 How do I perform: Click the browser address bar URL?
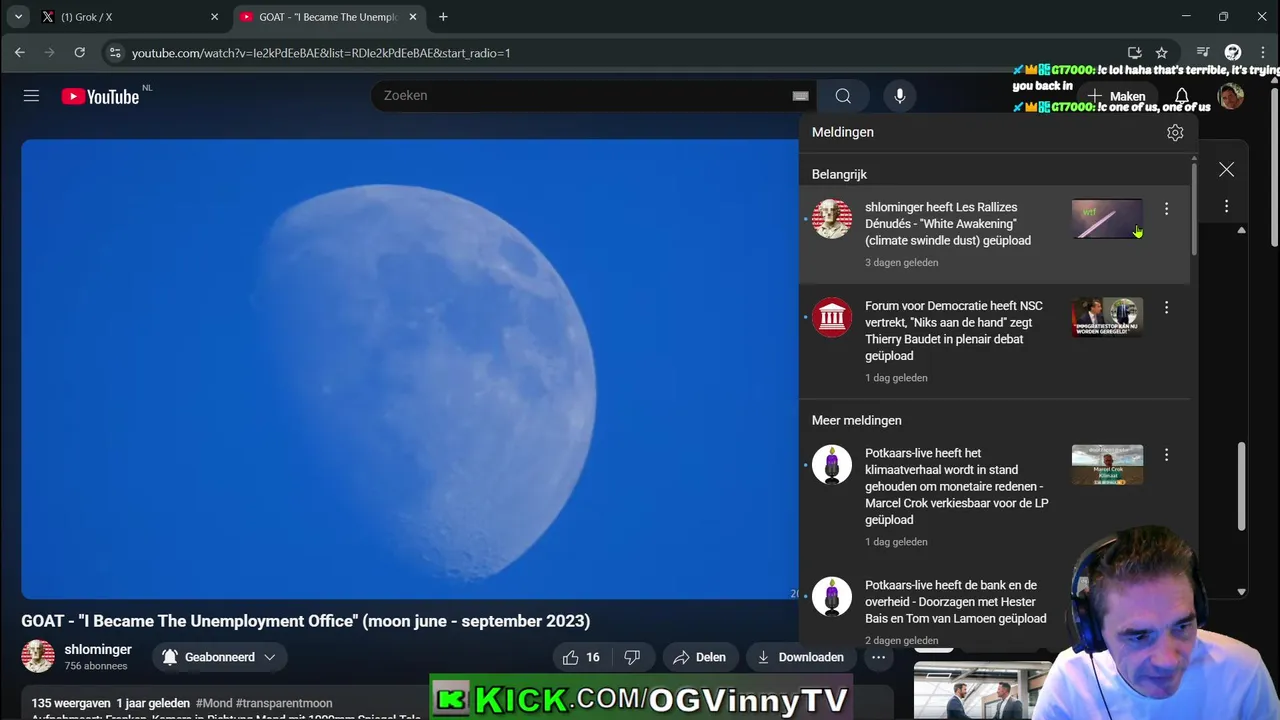321,52
